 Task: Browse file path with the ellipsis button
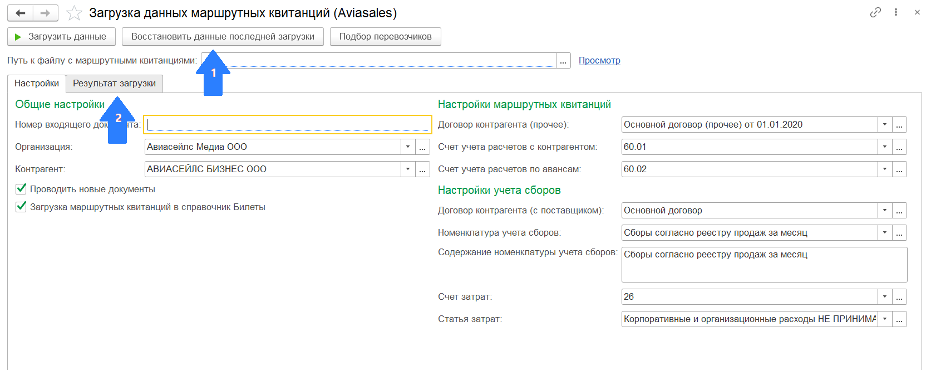click(x=564, y=60)
